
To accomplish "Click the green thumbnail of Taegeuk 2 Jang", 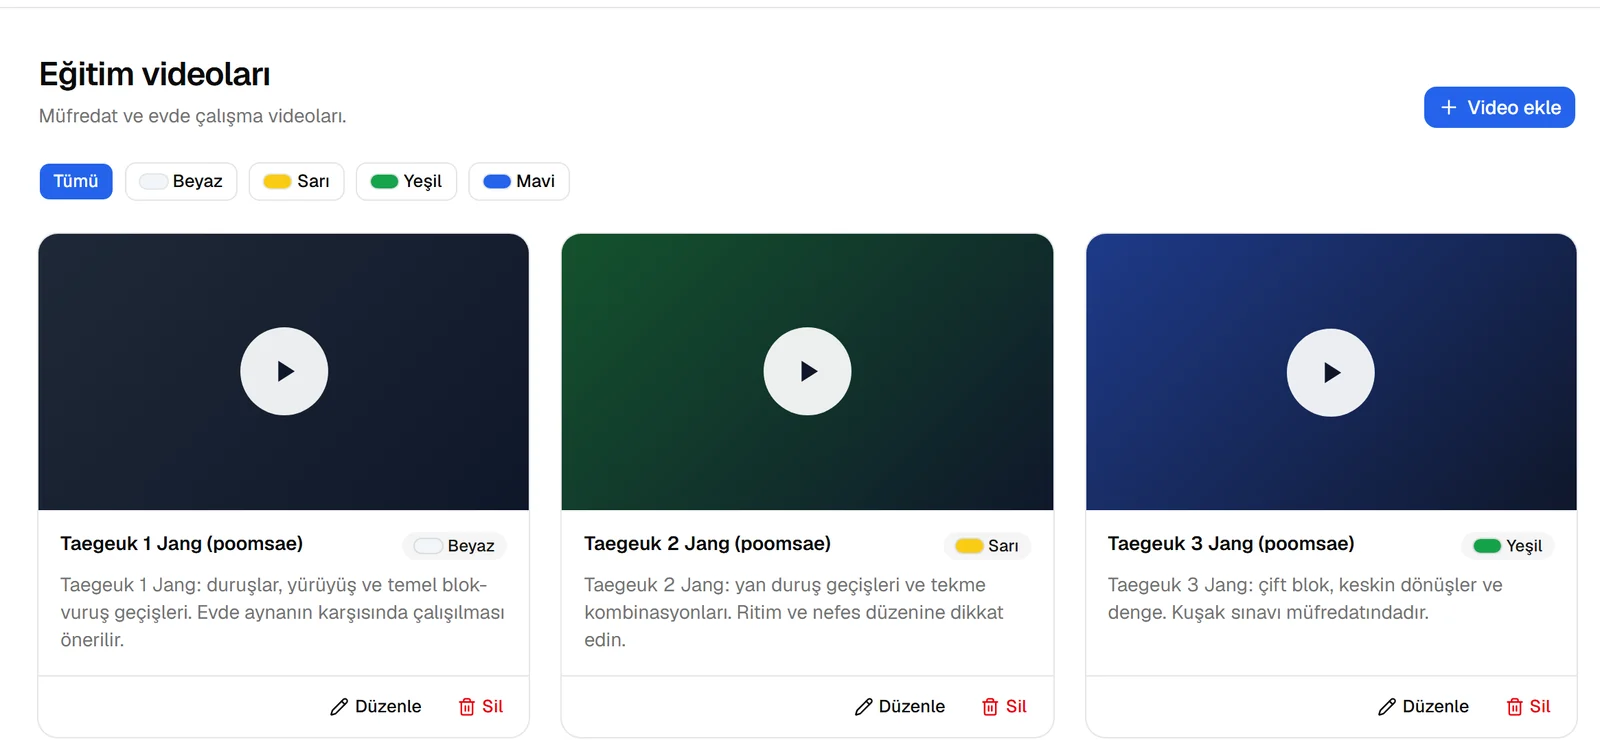I will tap(807, 372).
